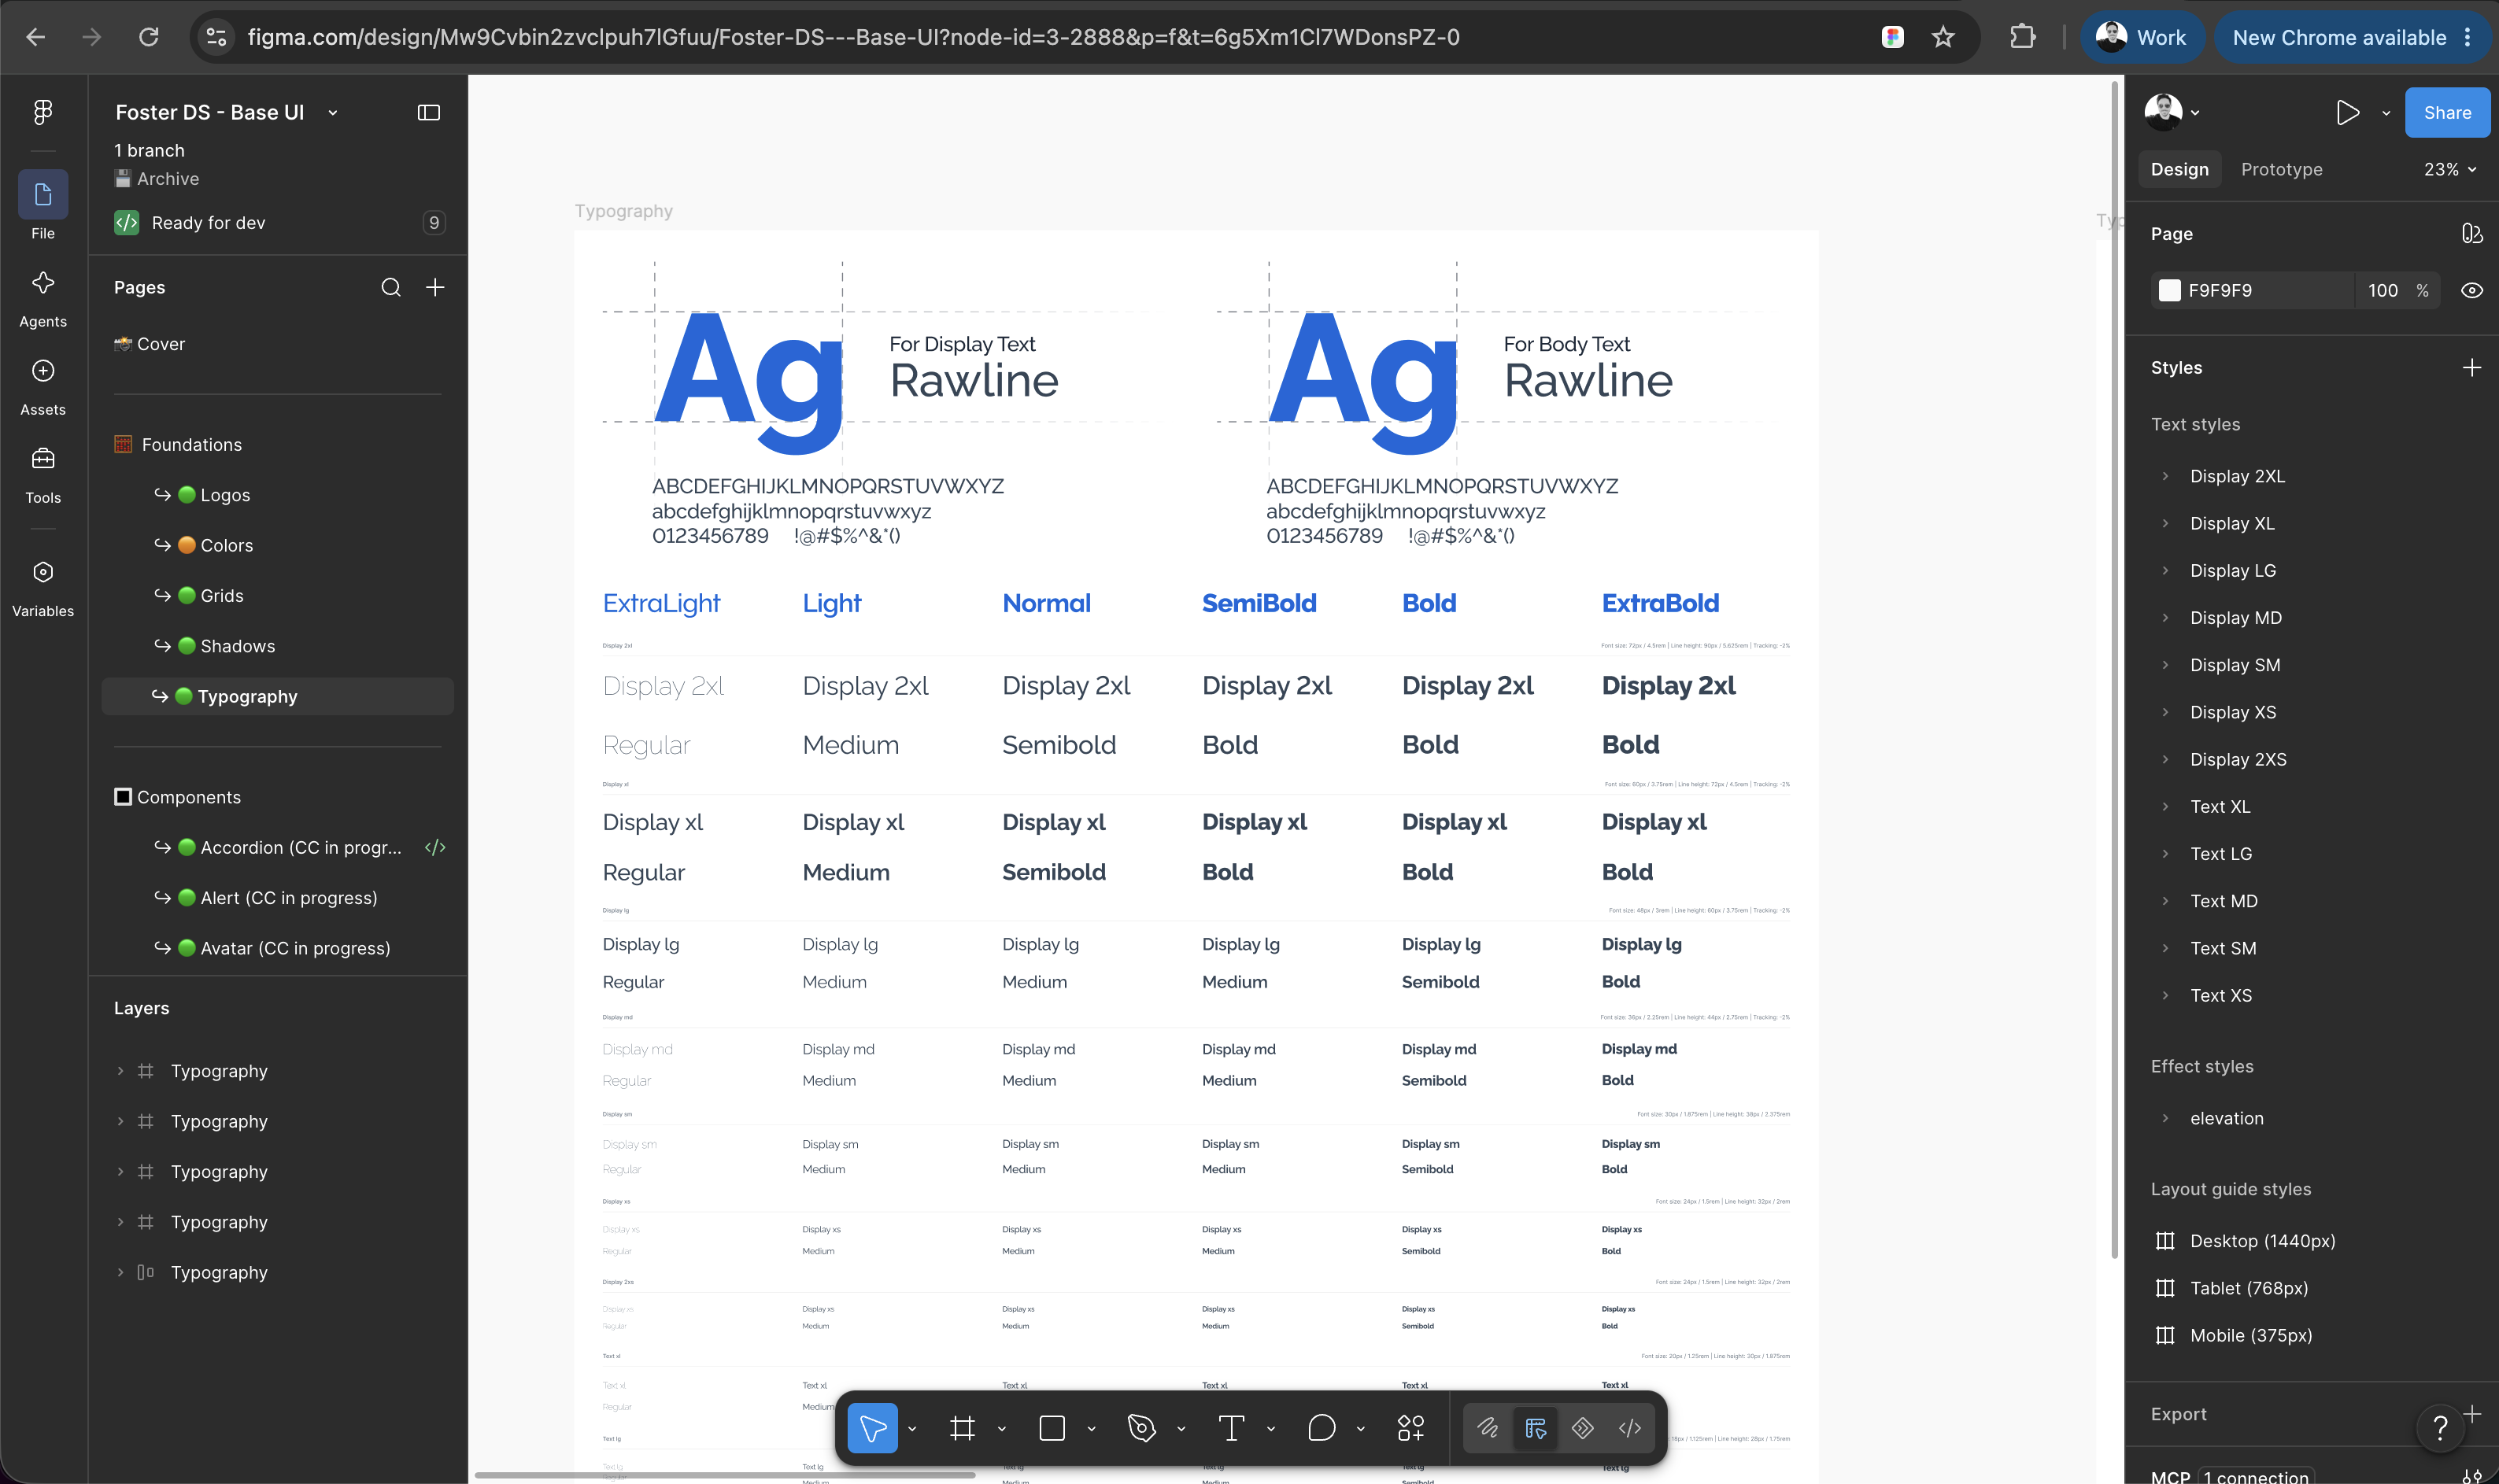Open the help question mark button
The width and height of the screenshot is (2499, 1484).
point(2440,1427)
